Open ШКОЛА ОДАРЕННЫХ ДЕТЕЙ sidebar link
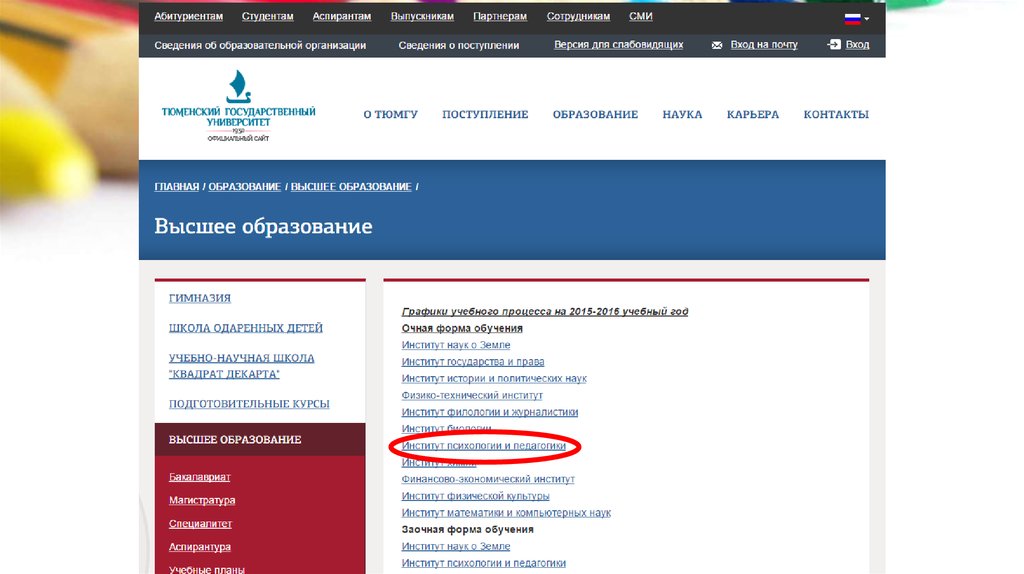 [x=245, y=328]
